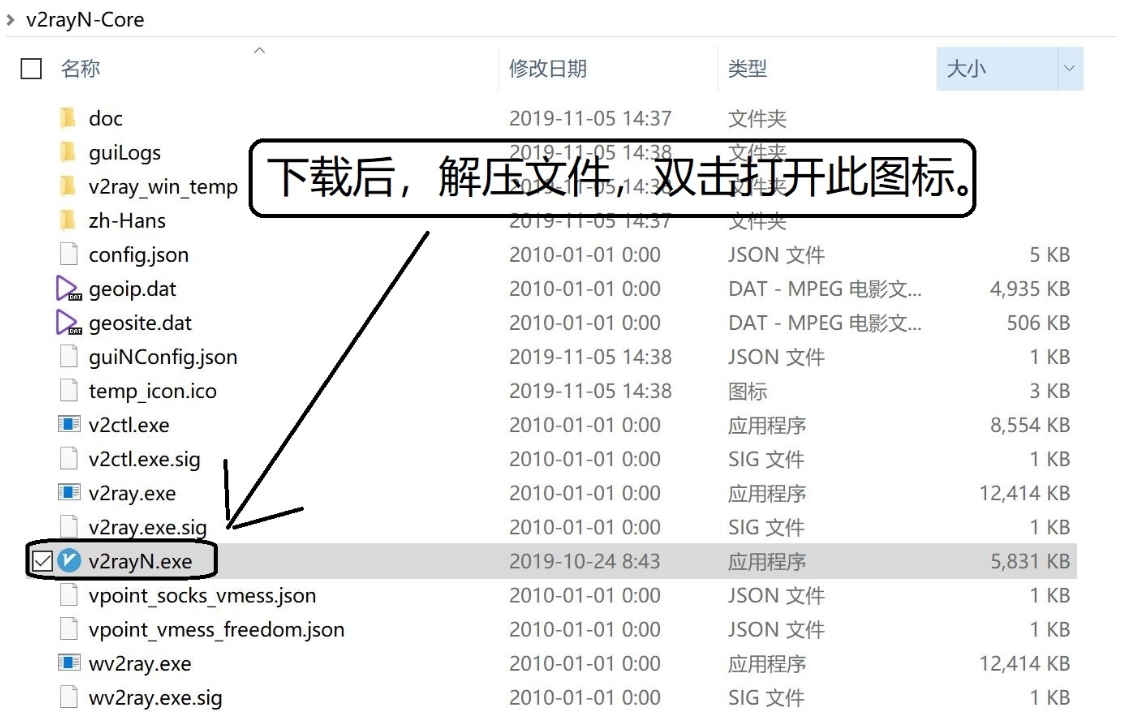Click the geoip.dat media file icon
Viewport: 1125px width, 721px height.
tap(68, 288)
